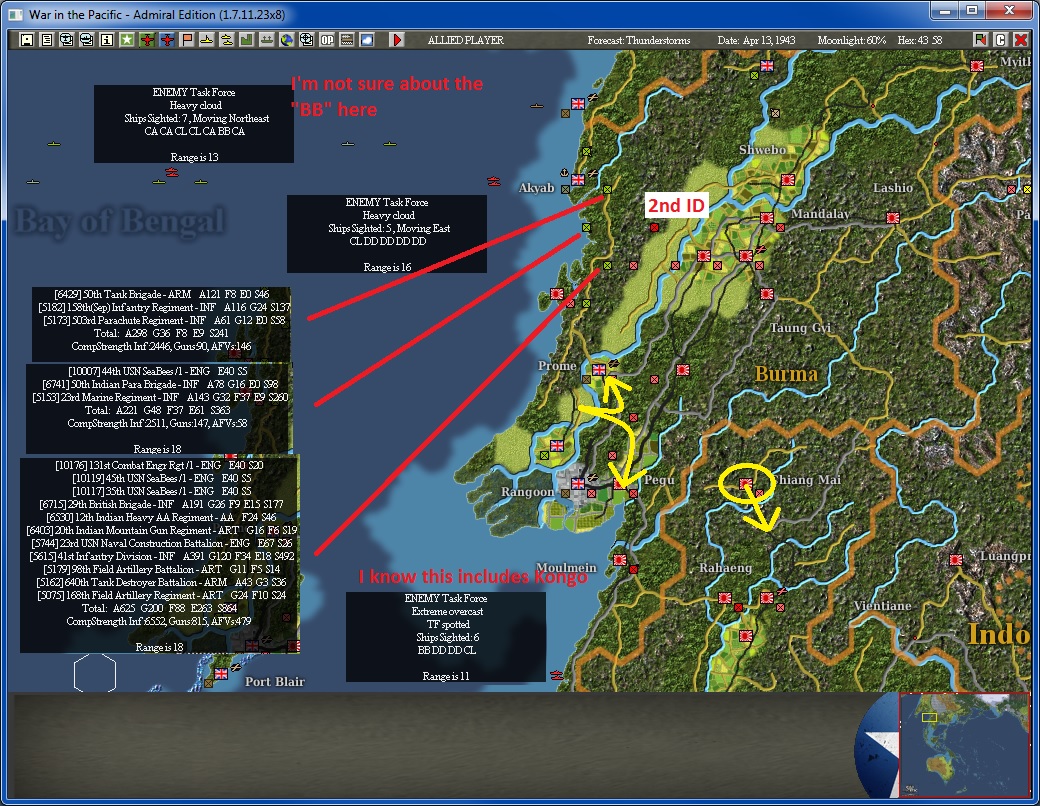Click the compass-style box icon before OP

(x=306, y=40)
